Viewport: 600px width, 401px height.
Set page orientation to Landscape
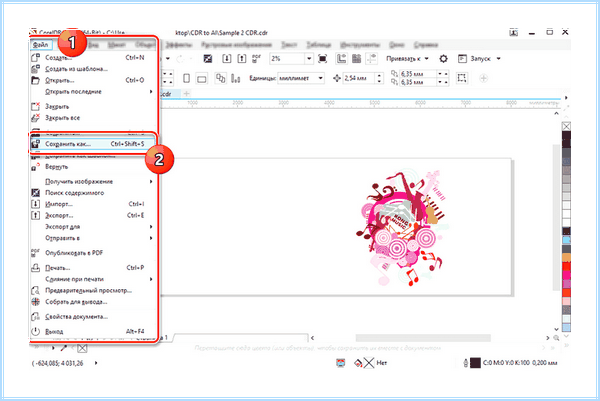point(201,79)
